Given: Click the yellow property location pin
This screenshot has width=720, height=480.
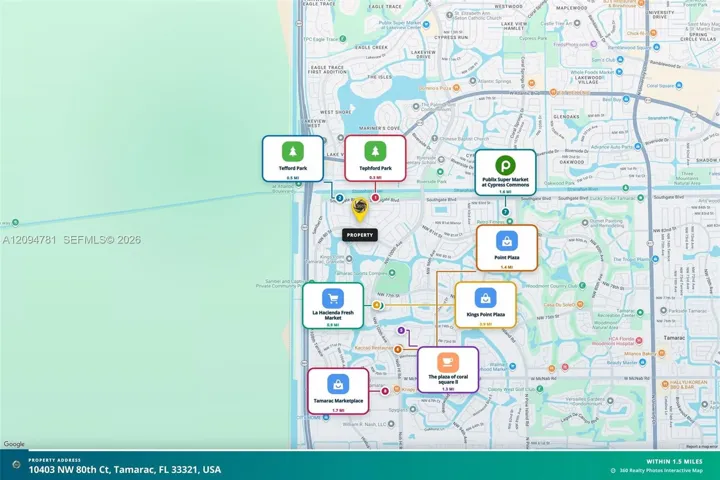Looking at the screenshot, I should point(360,209).
